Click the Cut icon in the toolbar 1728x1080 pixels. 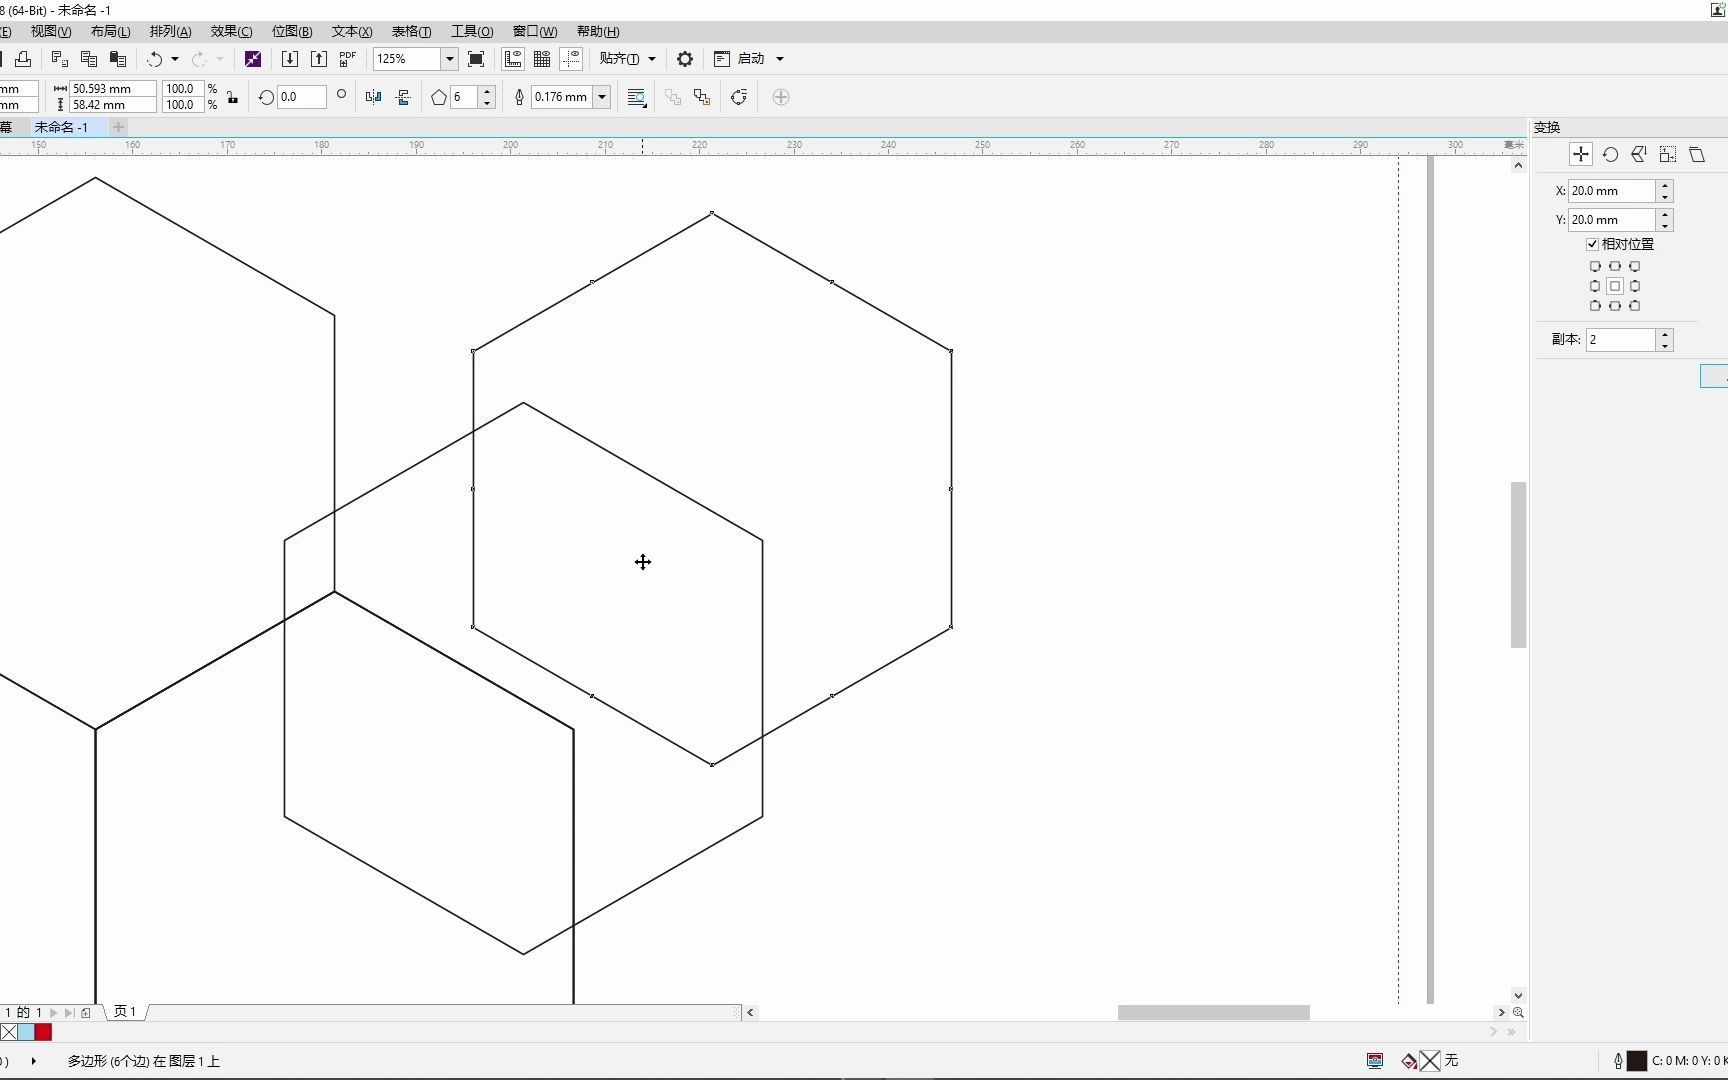click(60, 59)
